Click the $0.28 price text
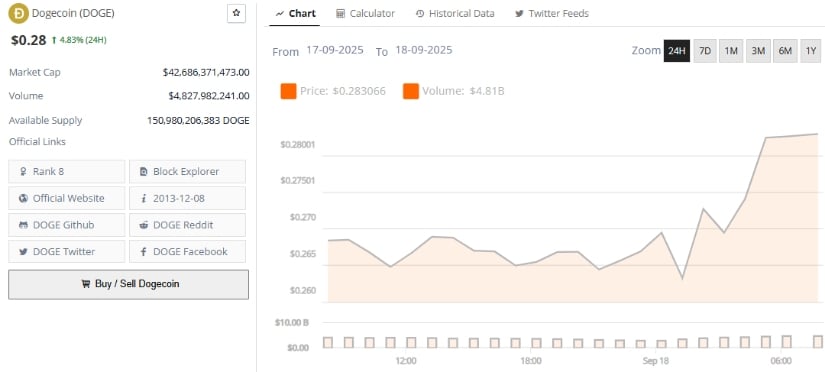The height and width of the screenshot is (372, 825). 28,40
